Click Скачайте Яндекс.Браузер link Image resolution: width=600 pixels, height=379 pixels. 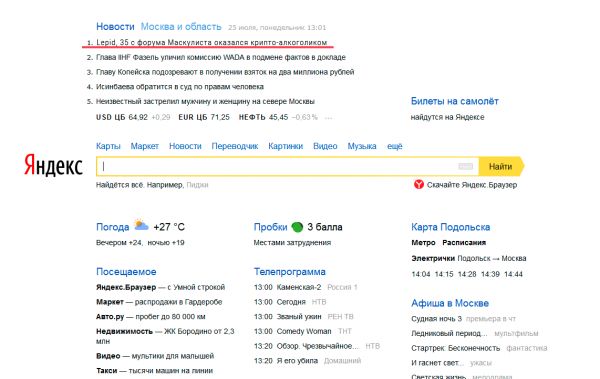click(x=472, y=185)
